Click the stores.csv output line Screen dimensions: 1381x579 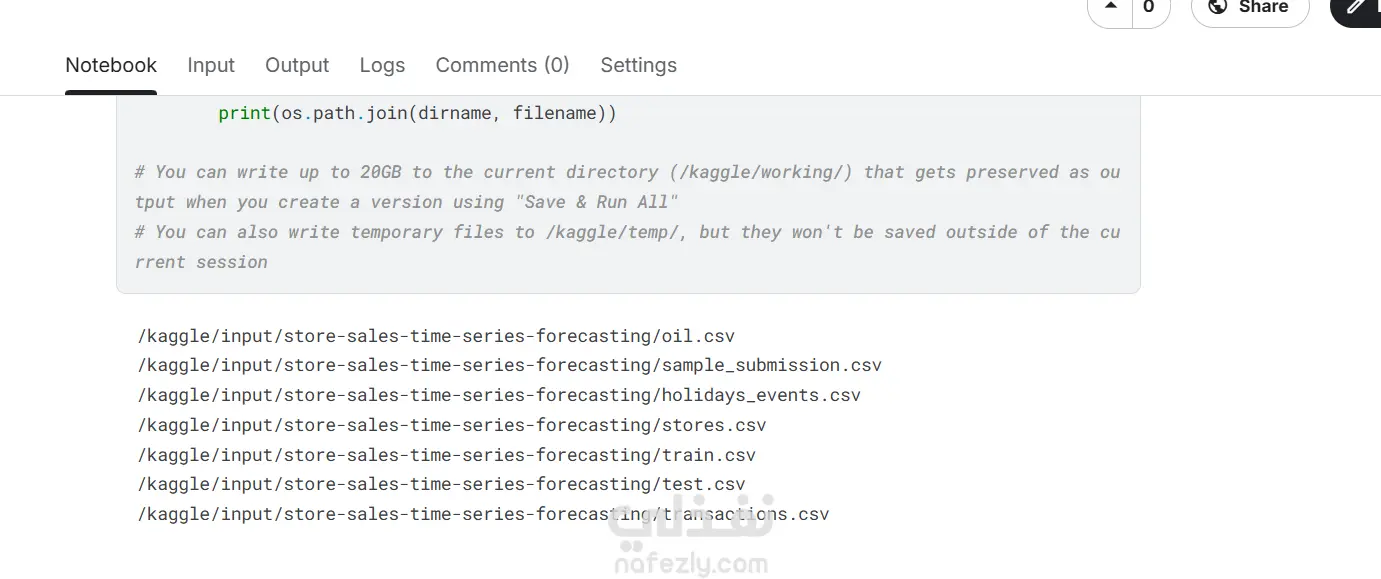point(451,425)
